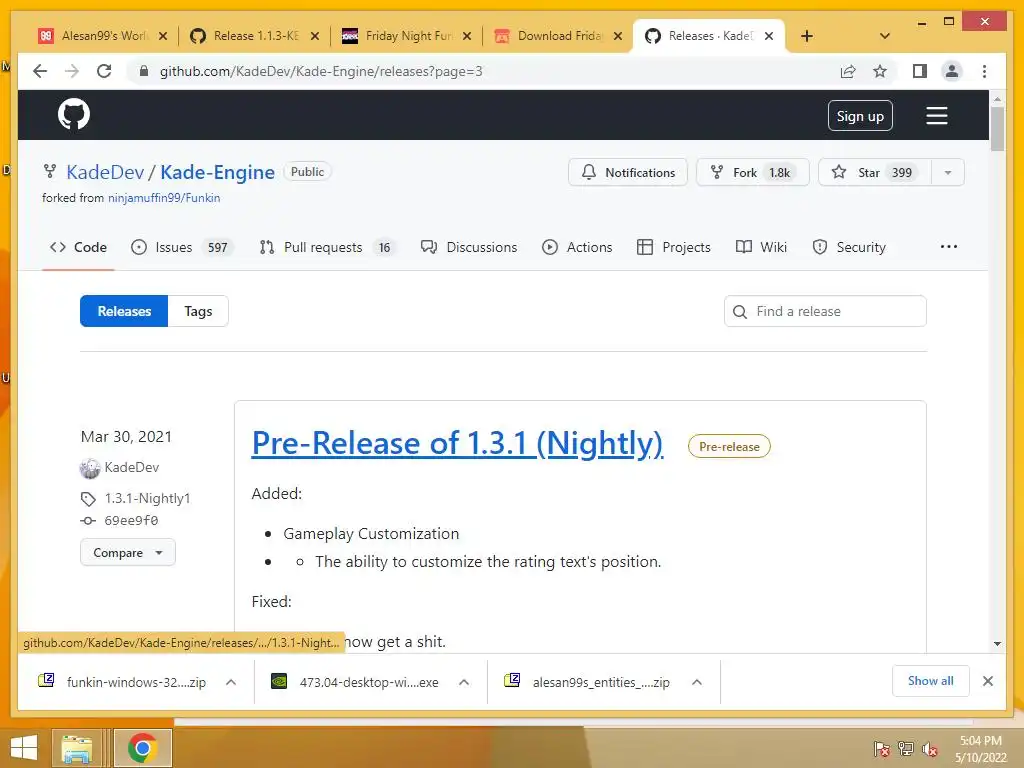Screen dimensions: 1024x768
Task: Open the Pull requests tab
Action: pos(327,247)
